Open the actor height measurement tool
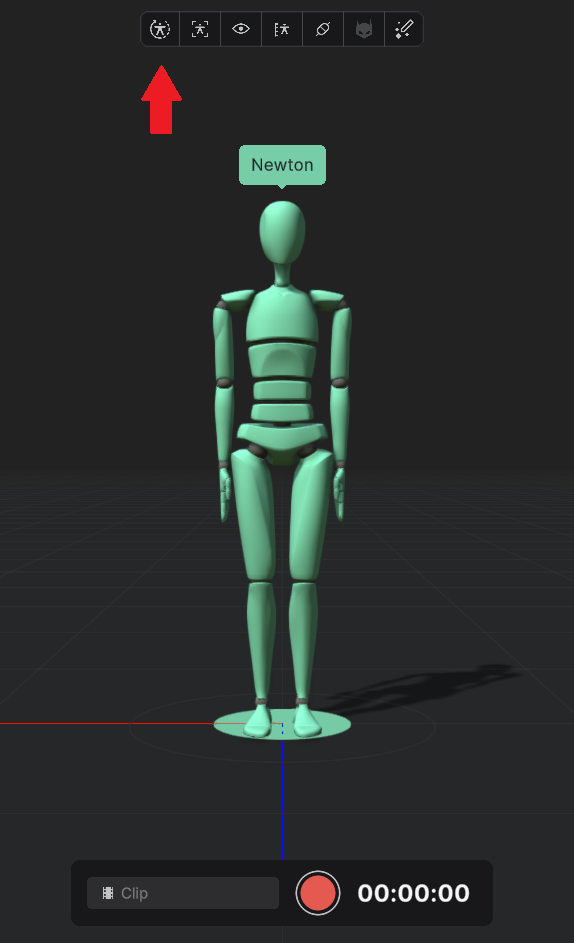This screenshot has width=574, height=943. pos(282,29)
